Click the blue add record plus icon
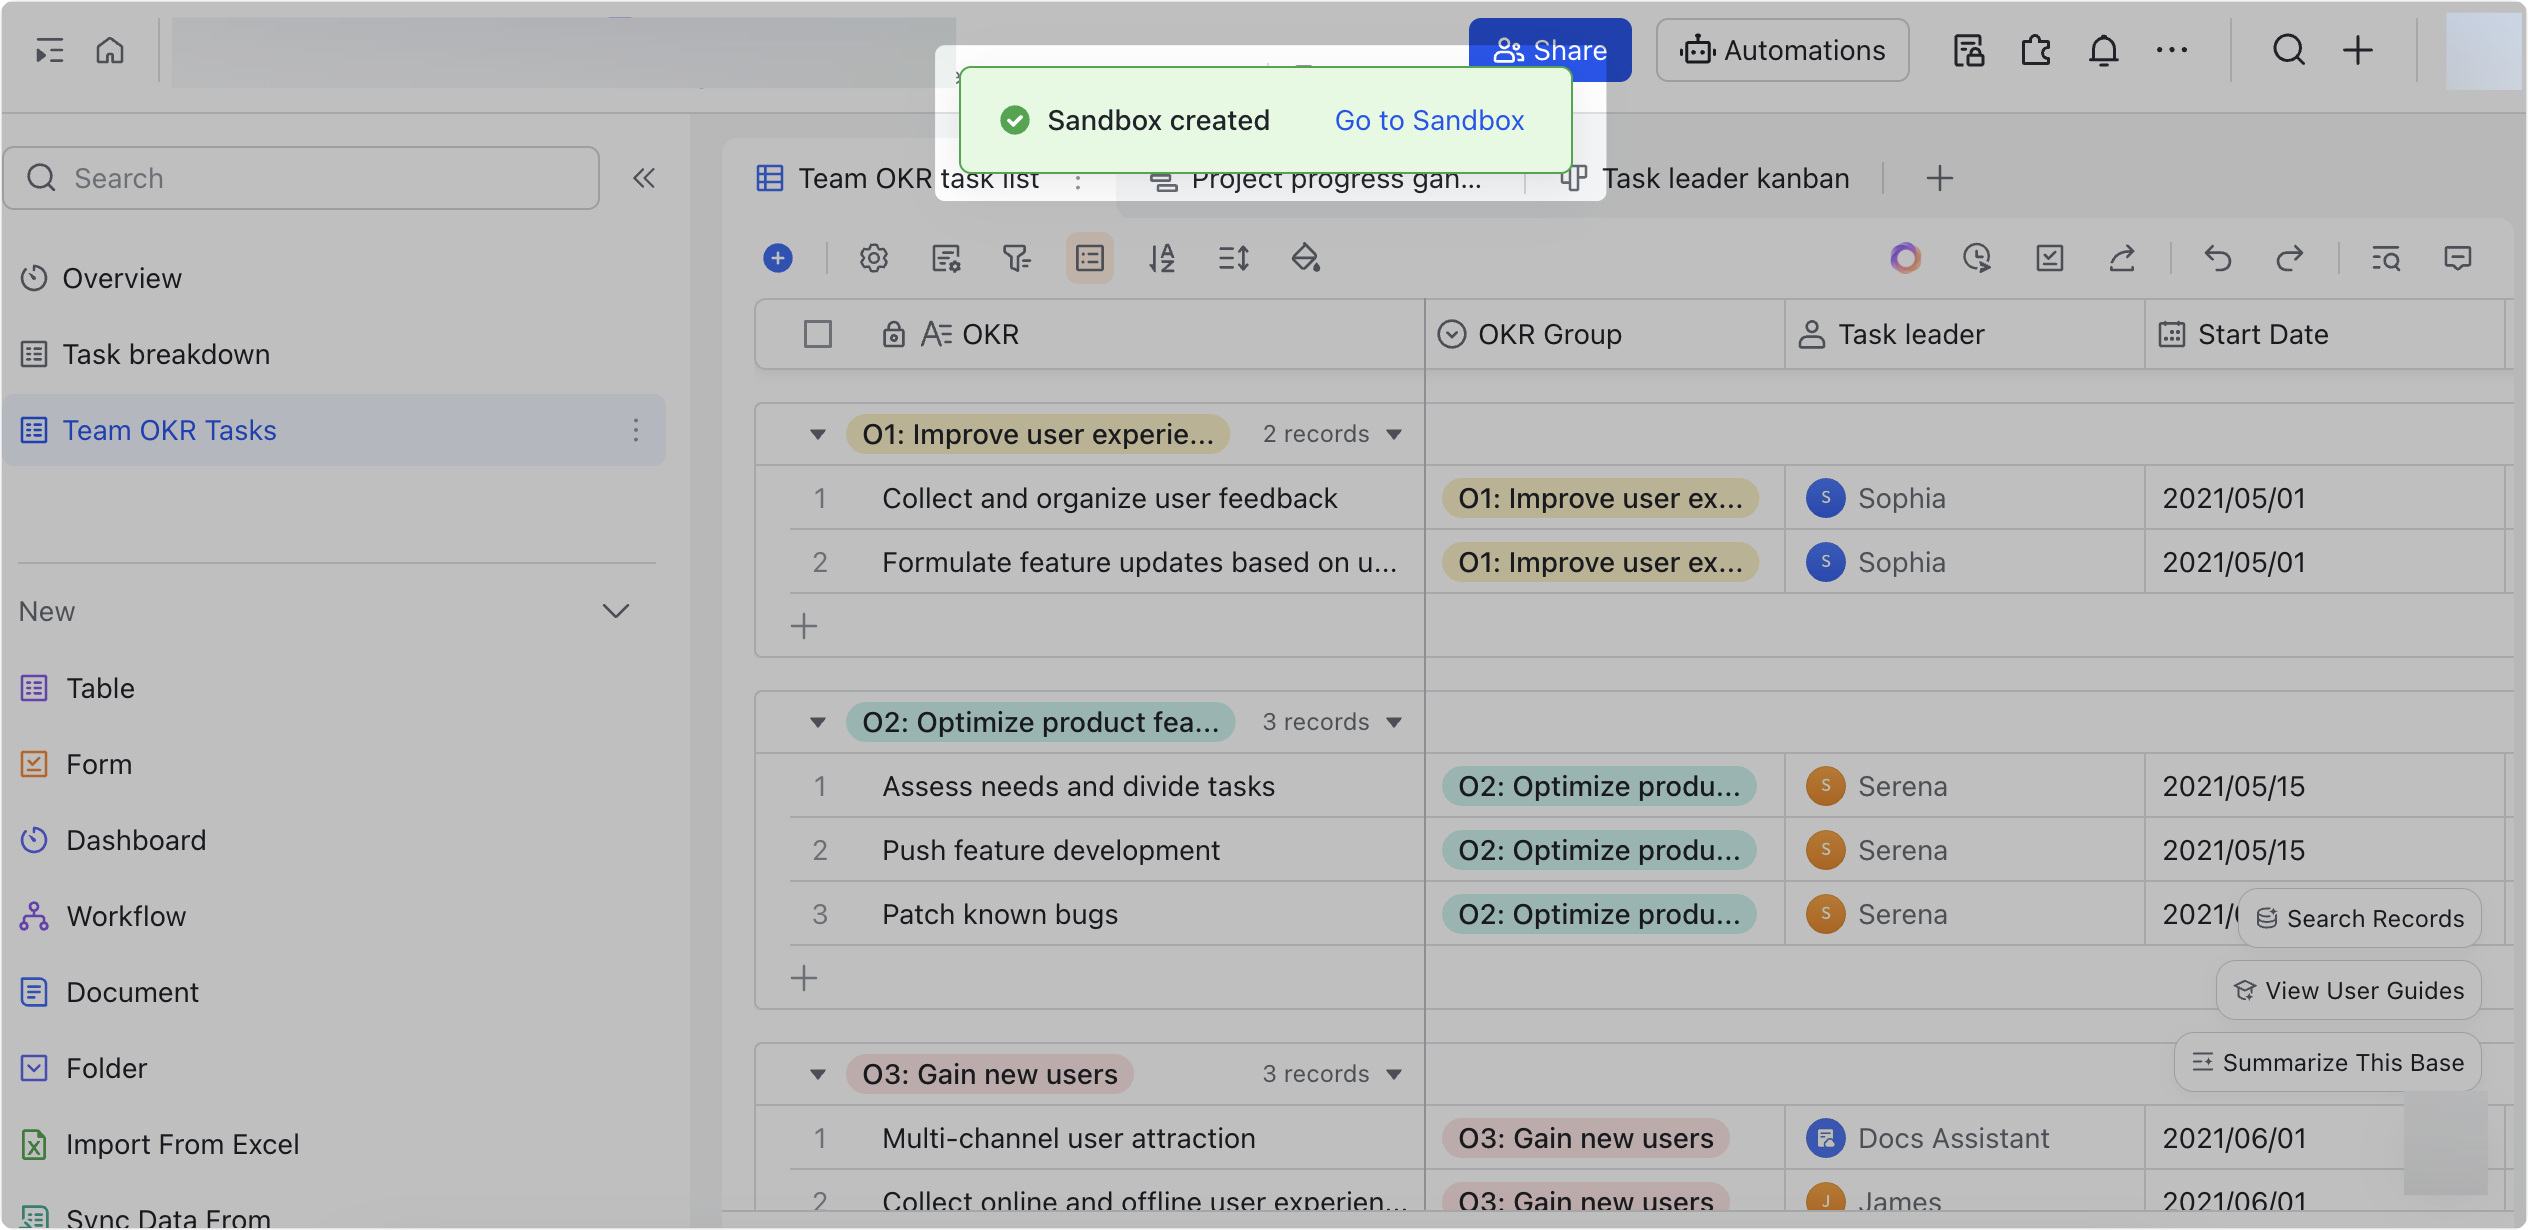The height and width of the screenshot is (1230, 2528). 778,258
